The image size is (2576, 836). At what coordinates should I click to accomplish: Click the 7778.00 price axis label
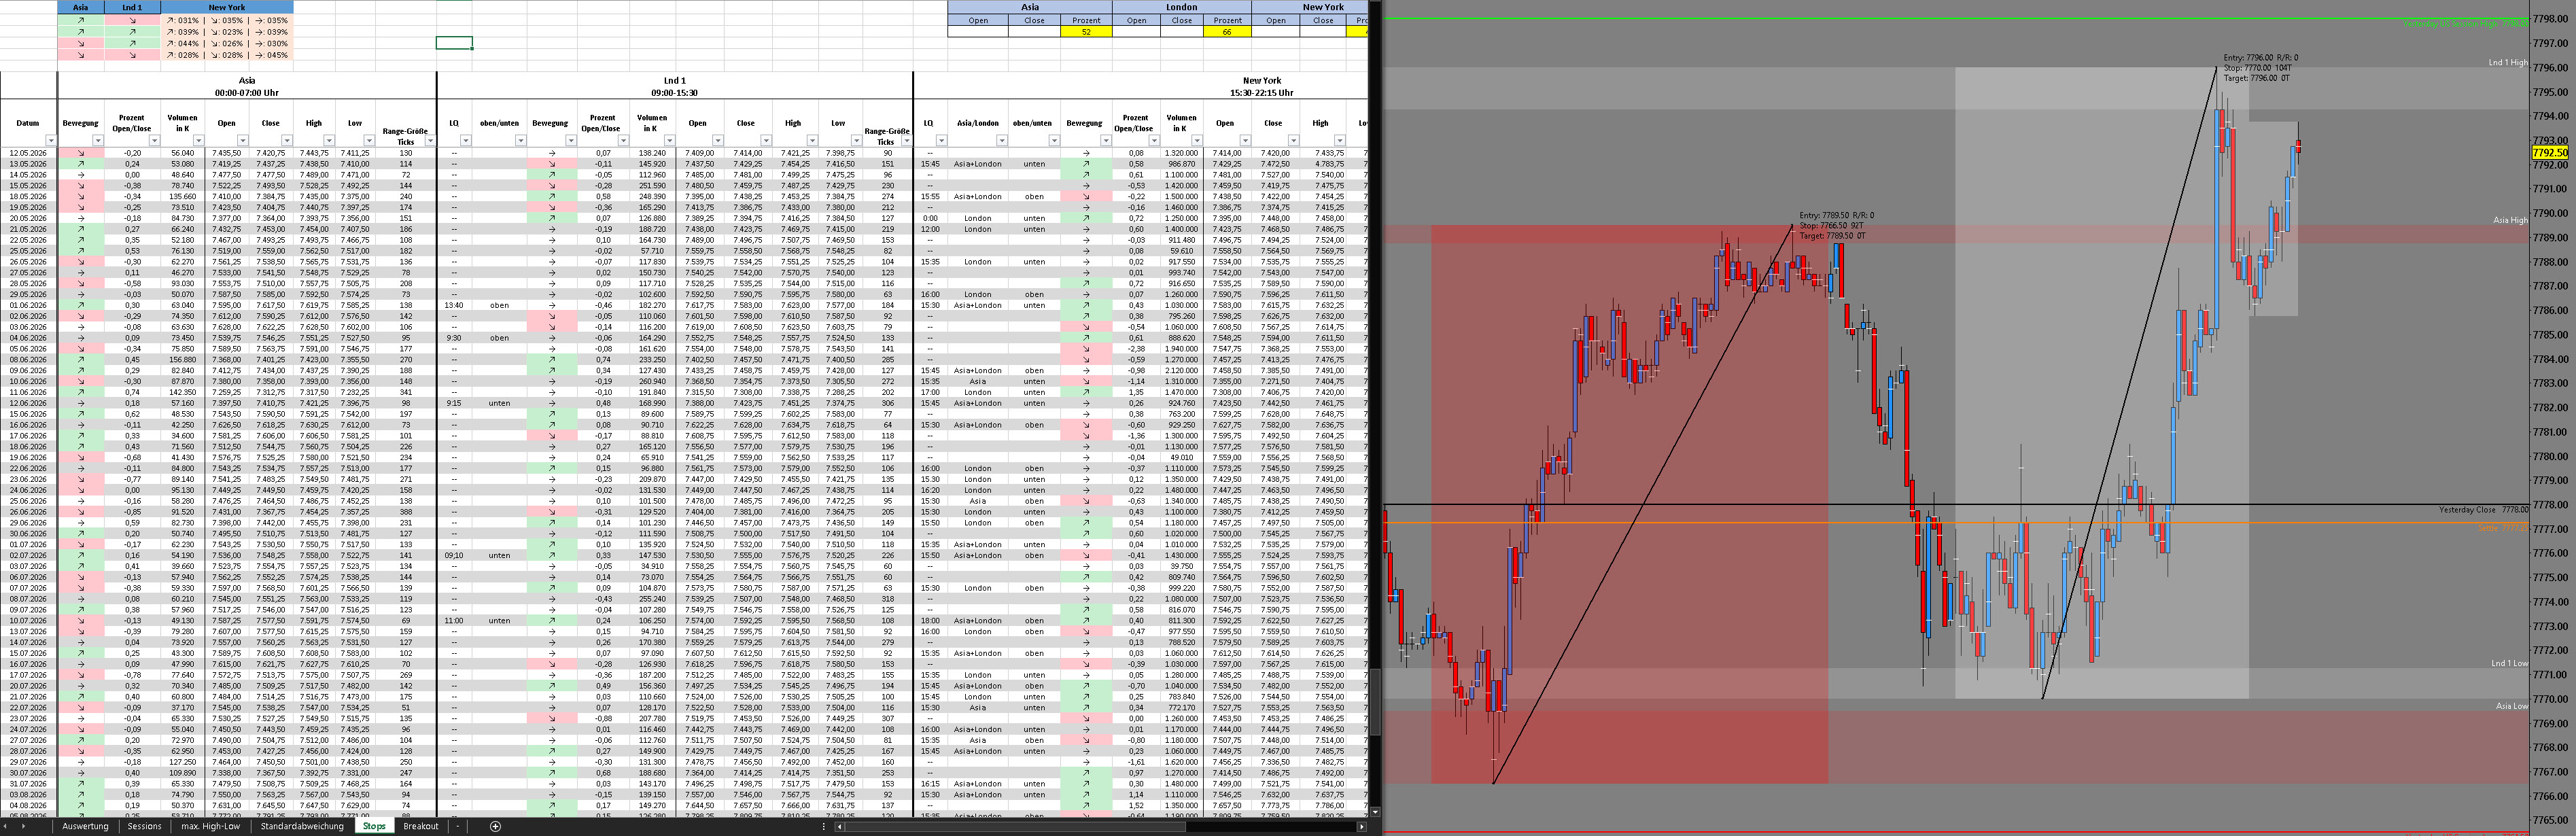click(2550, 505)
